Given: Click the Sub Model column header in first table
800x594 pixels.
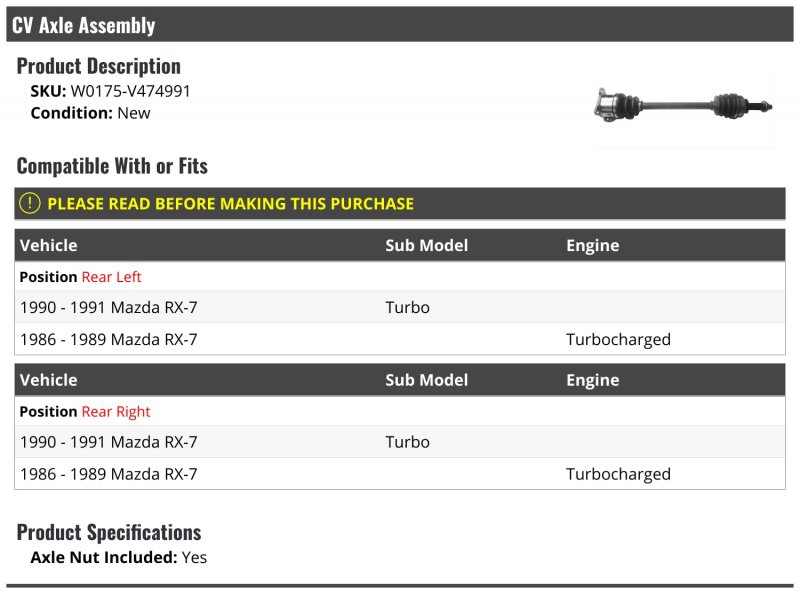Looking at the screenshot, I should tap(427, 245).
